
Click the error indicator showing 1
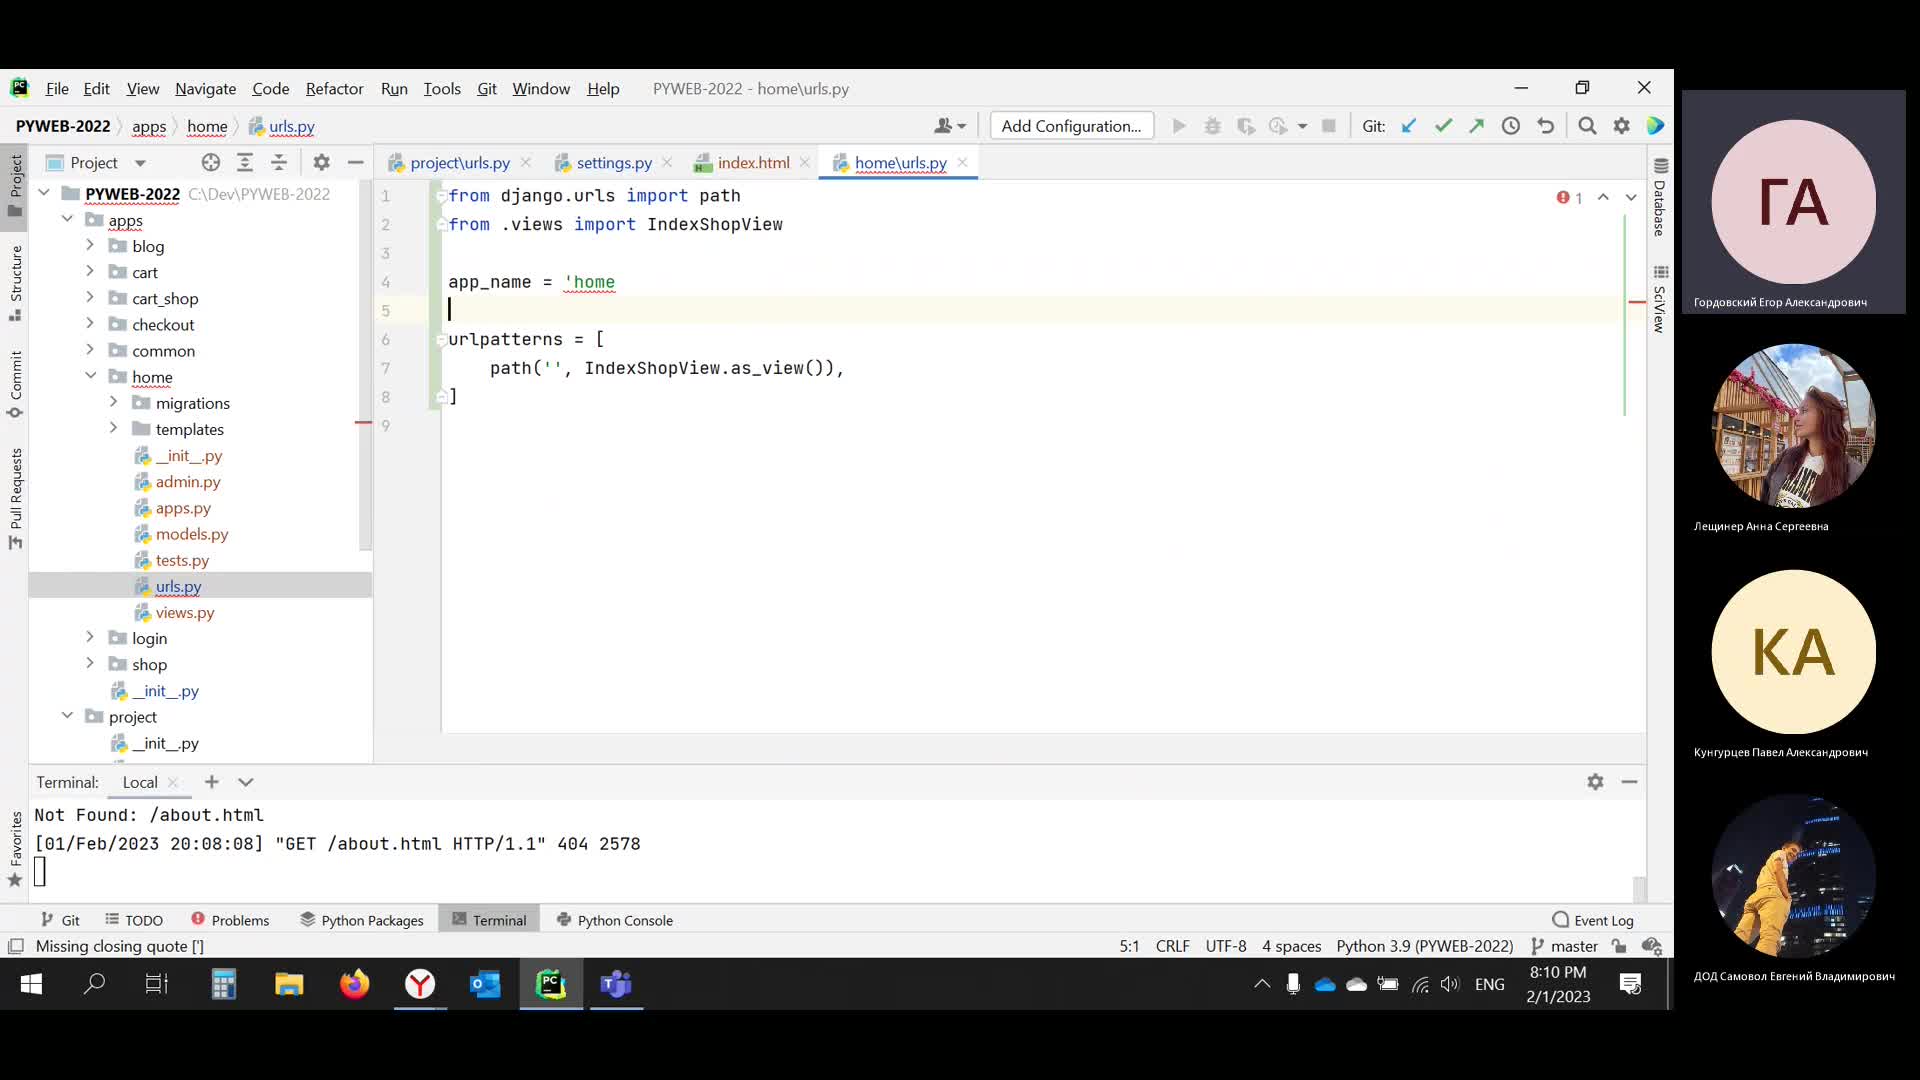(1569, 198)
